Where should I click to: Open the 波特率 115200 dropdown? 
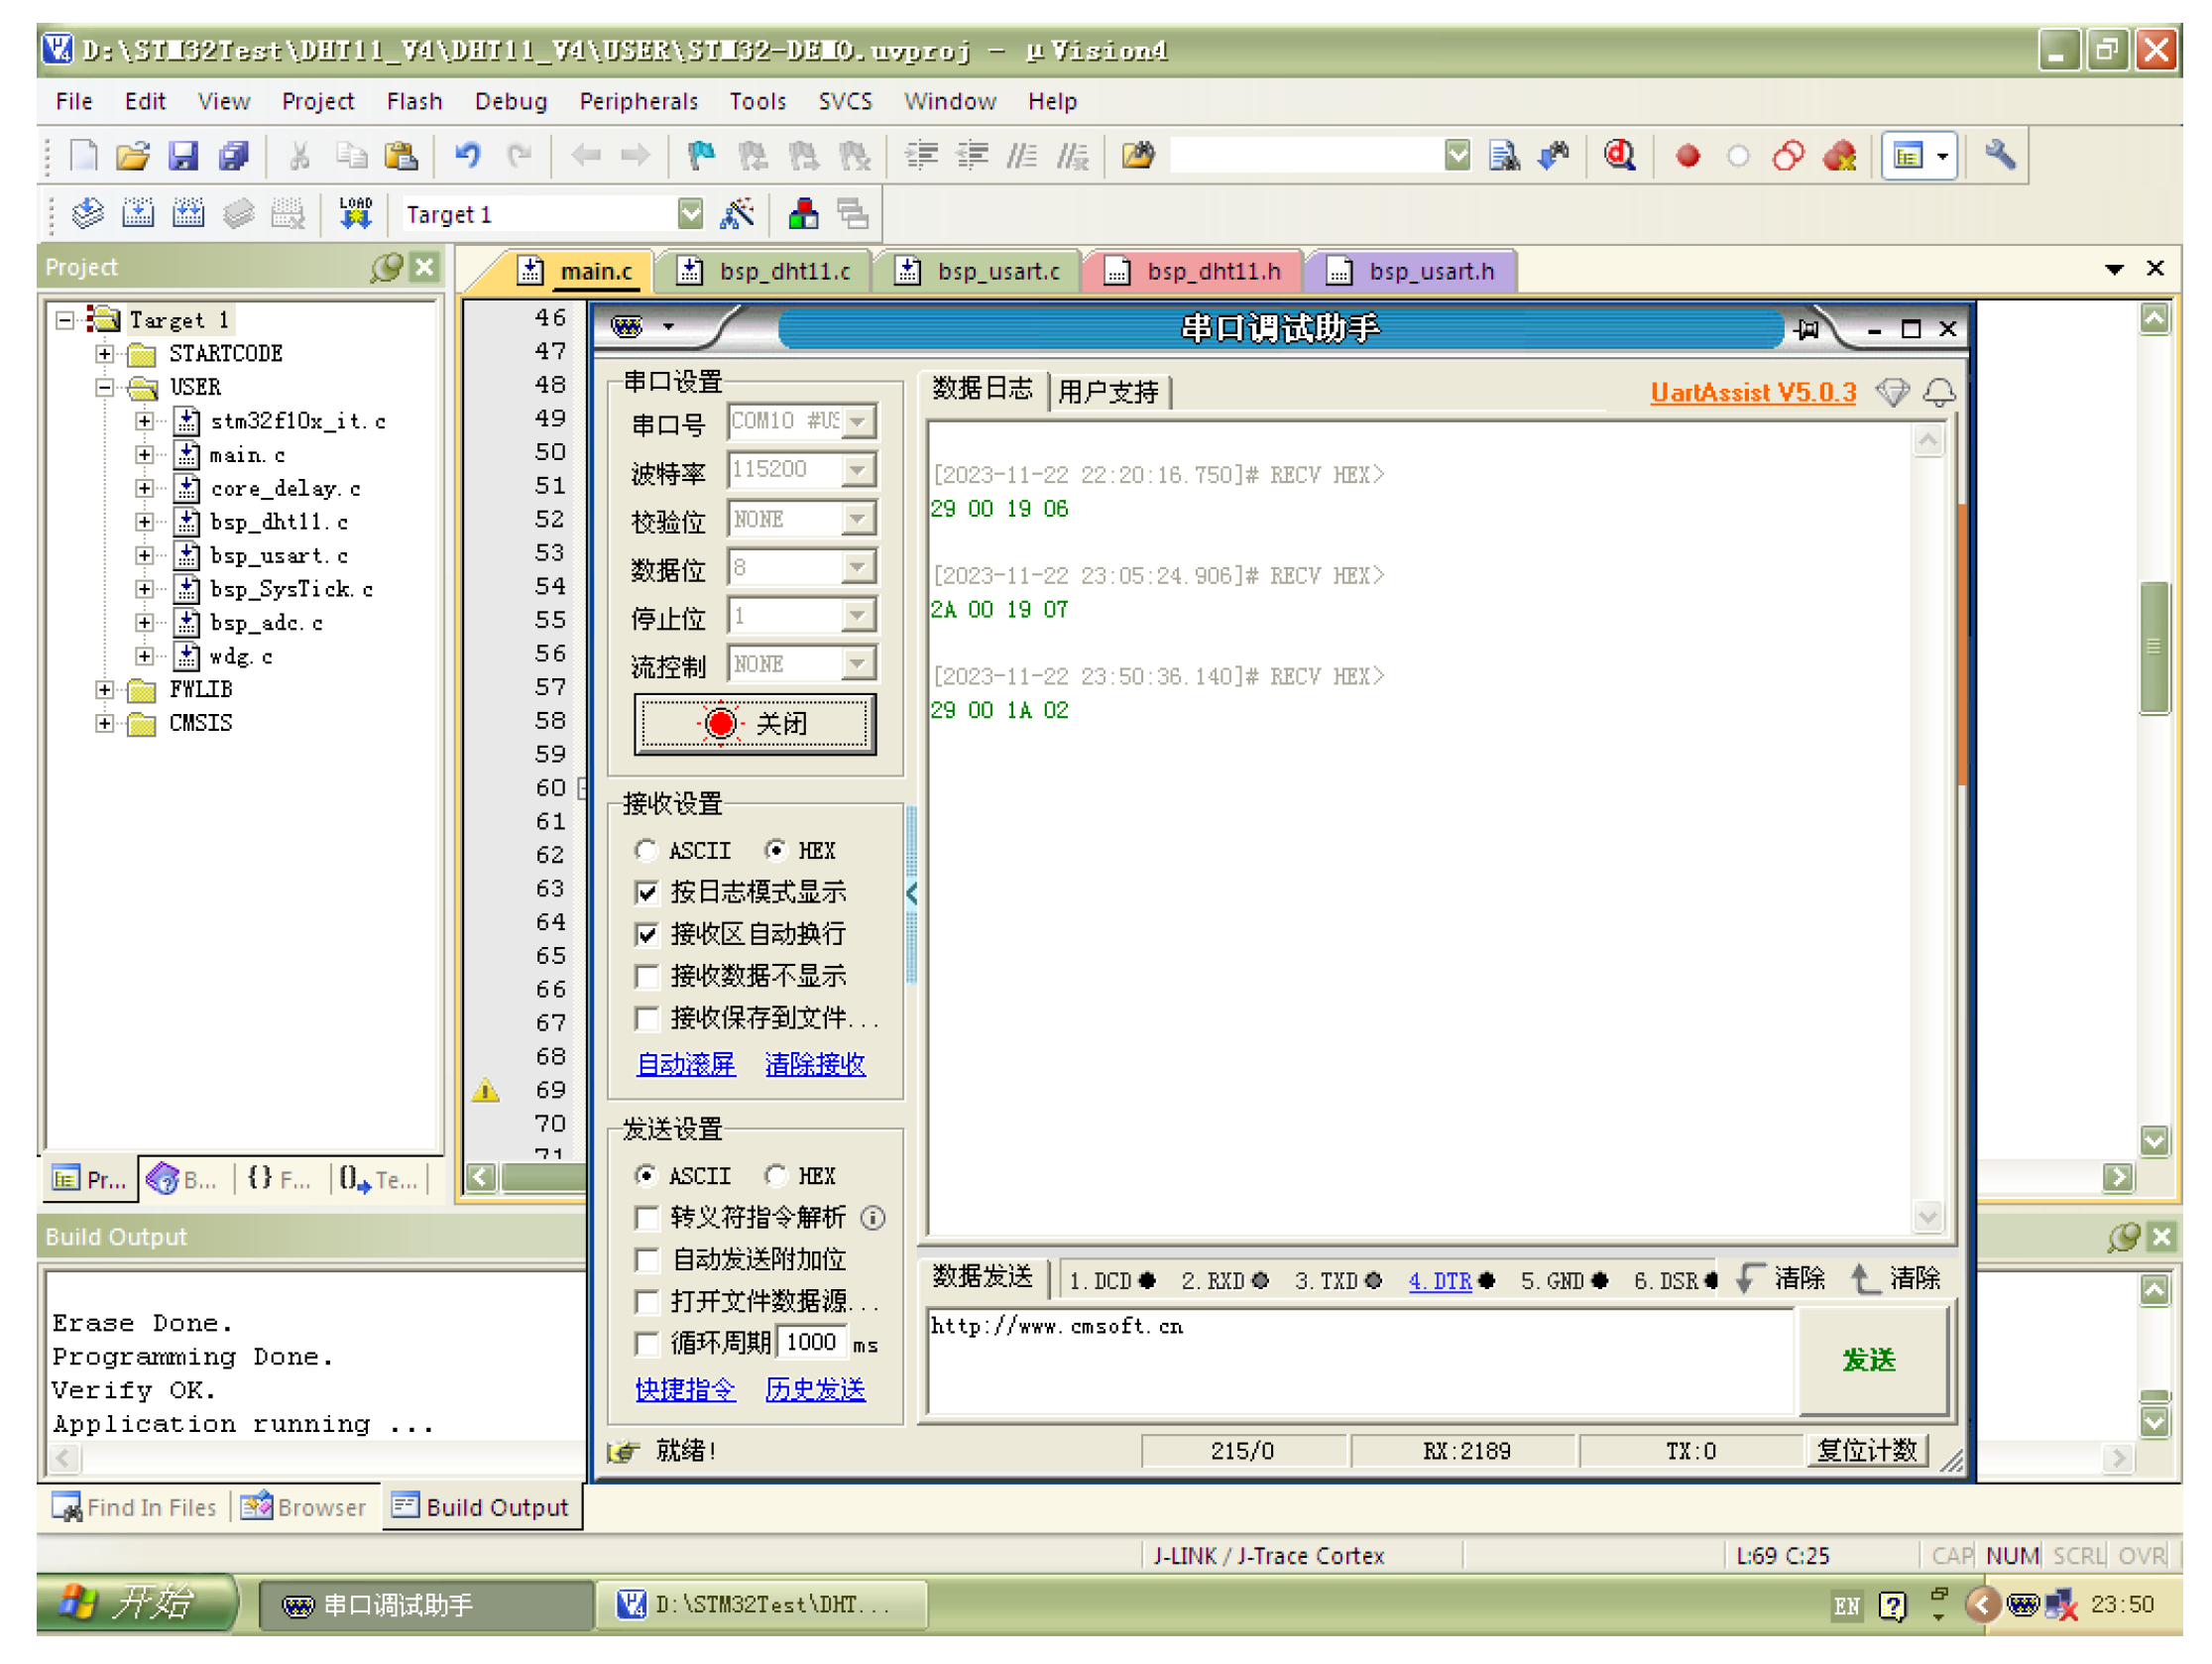click(x=858, y=470)
